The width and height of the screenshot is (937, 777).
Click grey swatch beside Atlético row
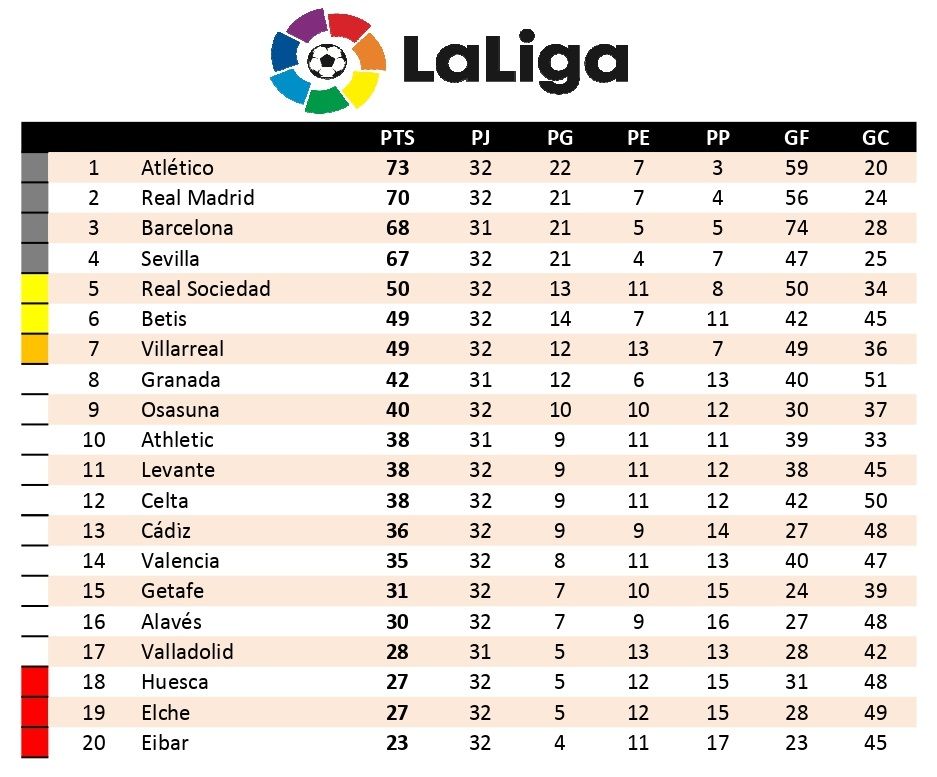point(34,168)
